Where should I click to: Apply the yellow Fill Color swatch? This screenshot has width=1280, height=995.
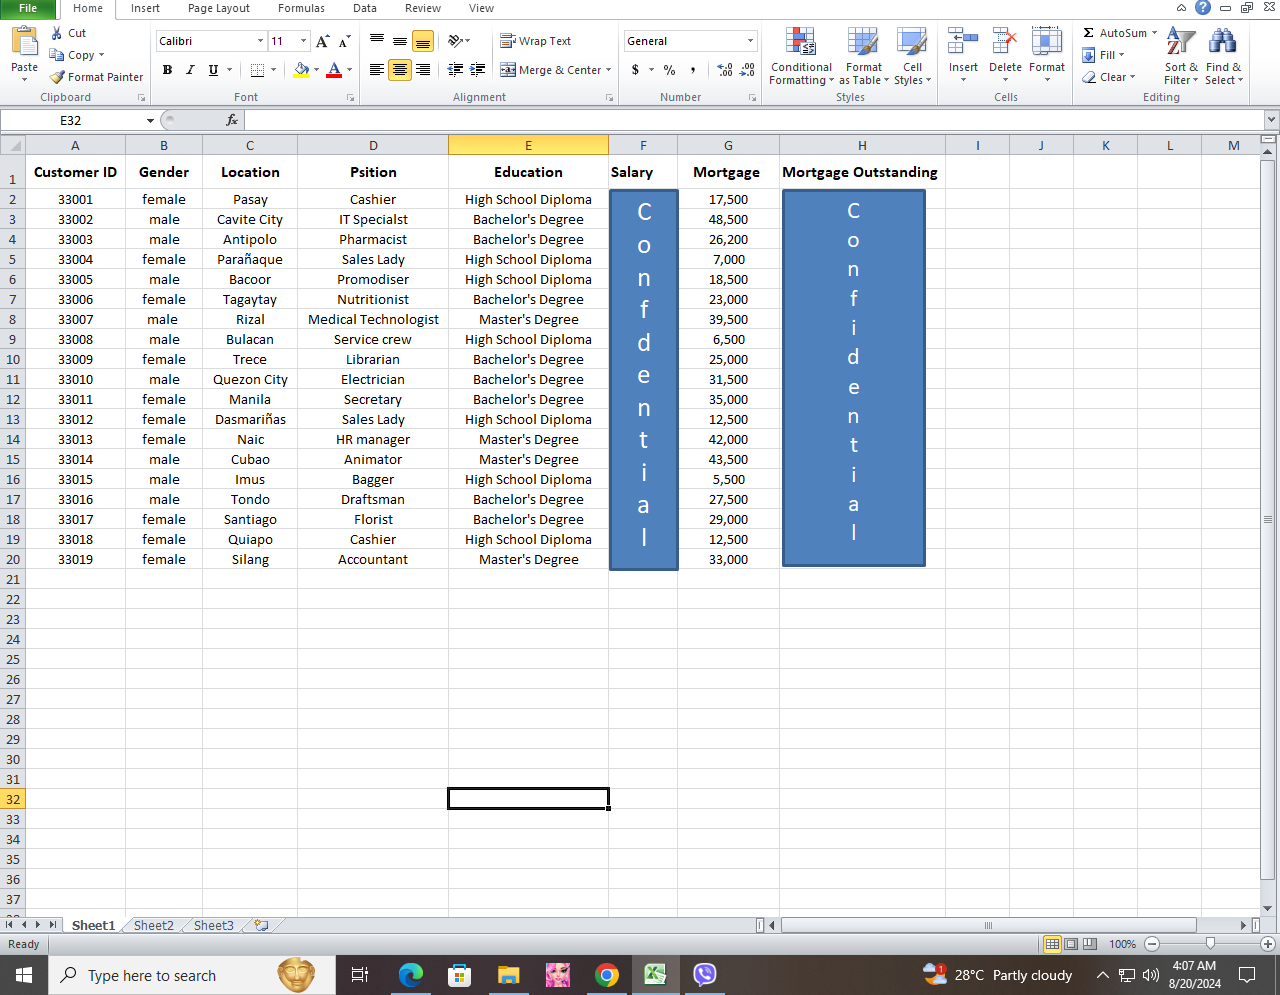(x=301, y=70)
